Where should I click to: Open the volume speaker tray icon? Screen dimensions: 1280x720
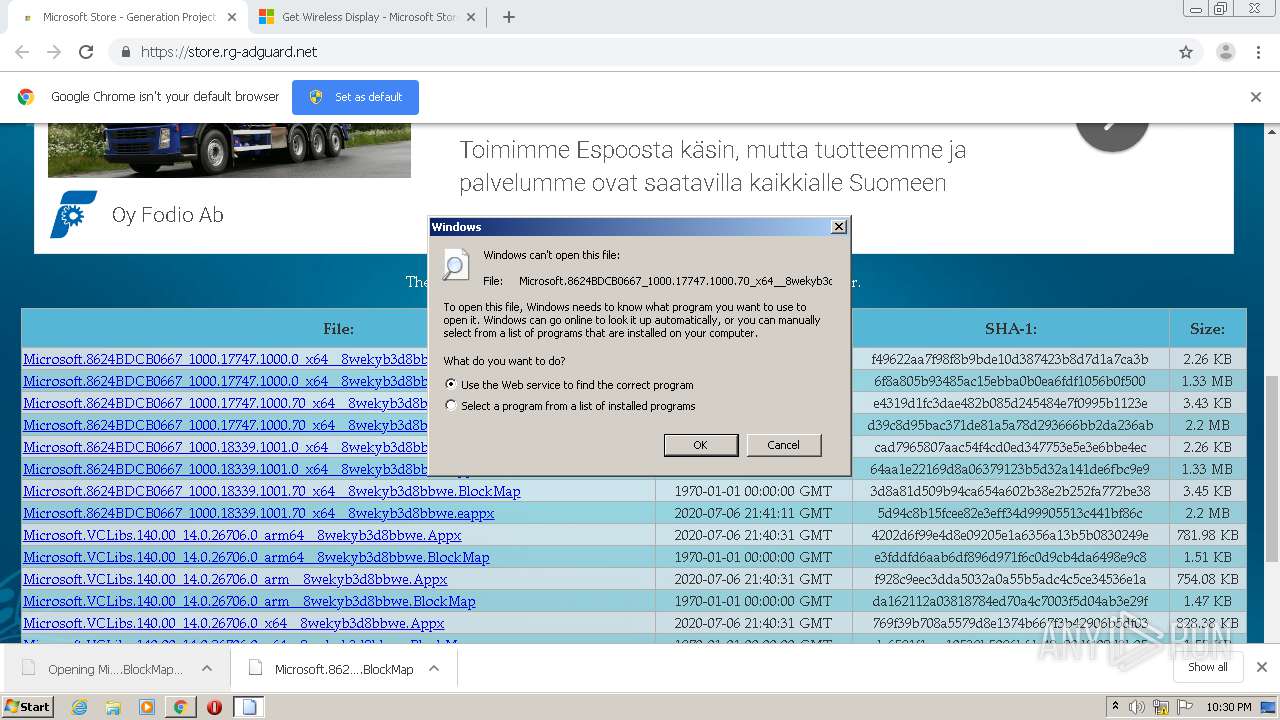(x=1137, y=707)
